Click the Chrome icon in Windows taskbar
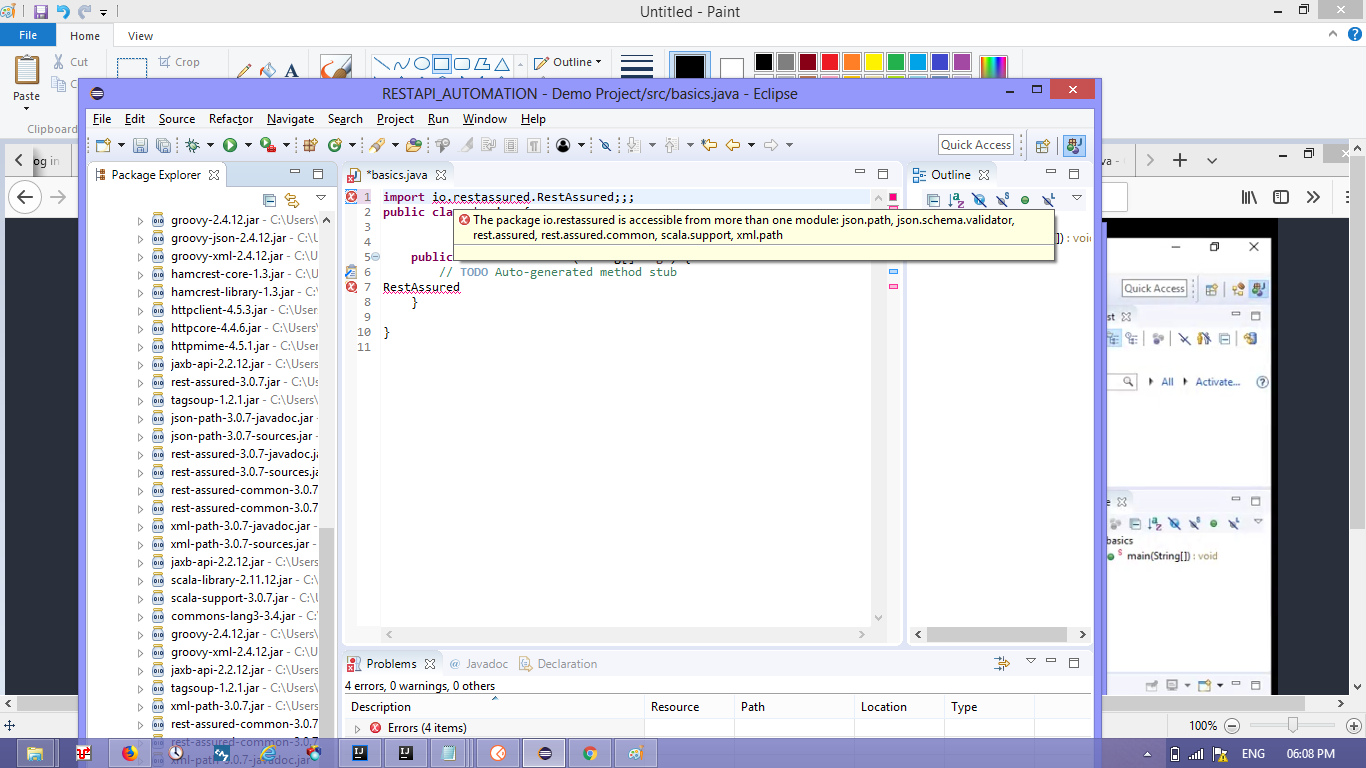The width and height of the screenshot is (1366, 768). click(x=590, y=753)
